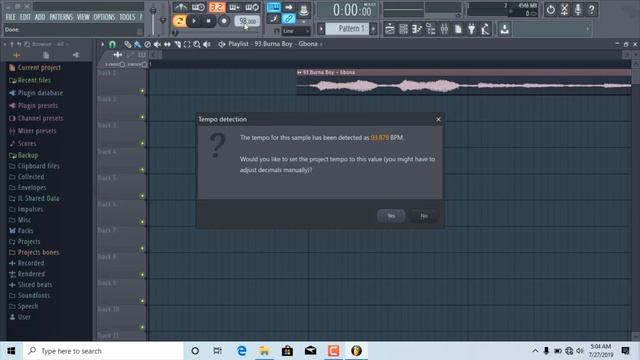Add new pattern with plus beside Pattern 1
640x360 pixels.
[373, 29]
